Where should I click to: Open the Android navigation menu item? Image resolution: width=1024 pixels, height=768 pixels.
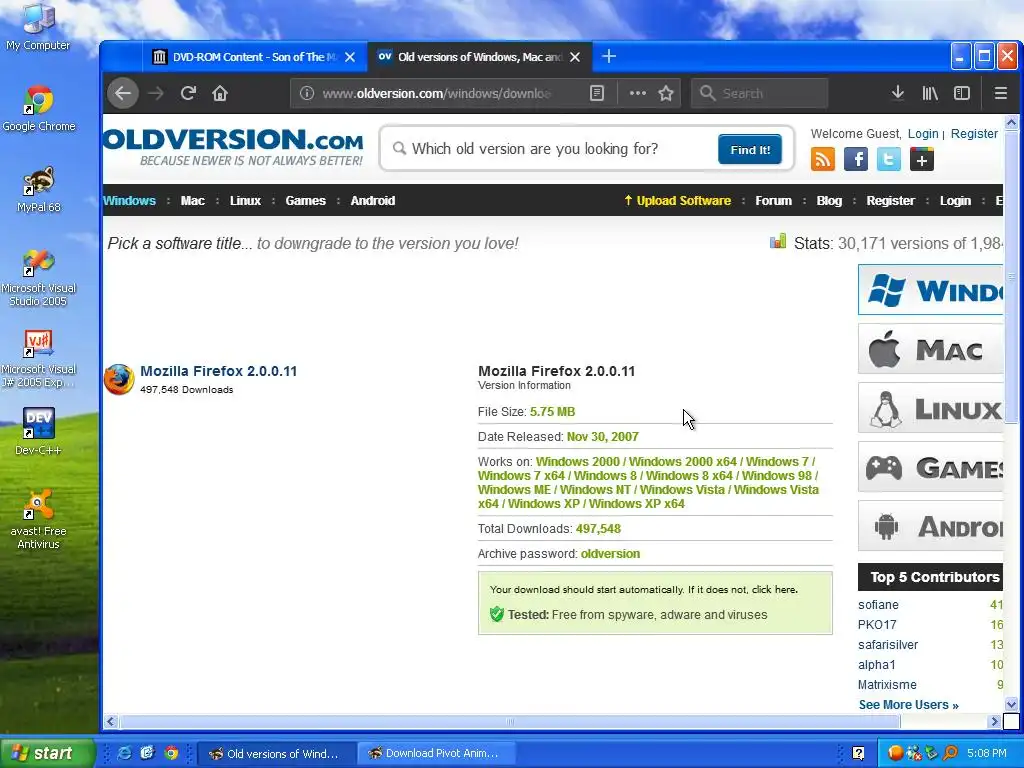[x=373, y=200]
